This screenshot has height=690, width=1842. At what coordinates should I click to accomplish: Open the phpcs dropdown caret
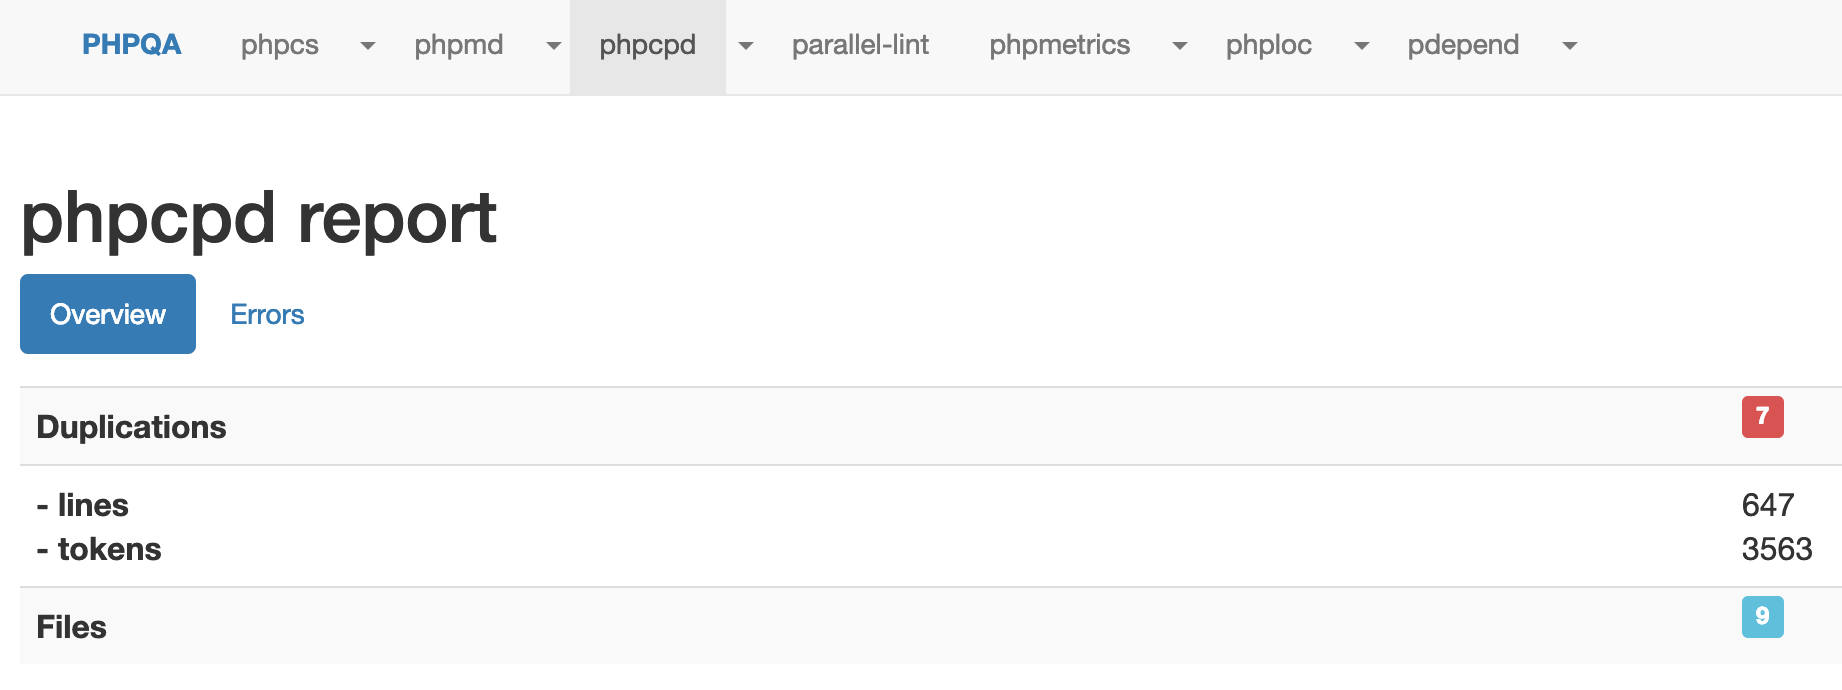[367, 46]
